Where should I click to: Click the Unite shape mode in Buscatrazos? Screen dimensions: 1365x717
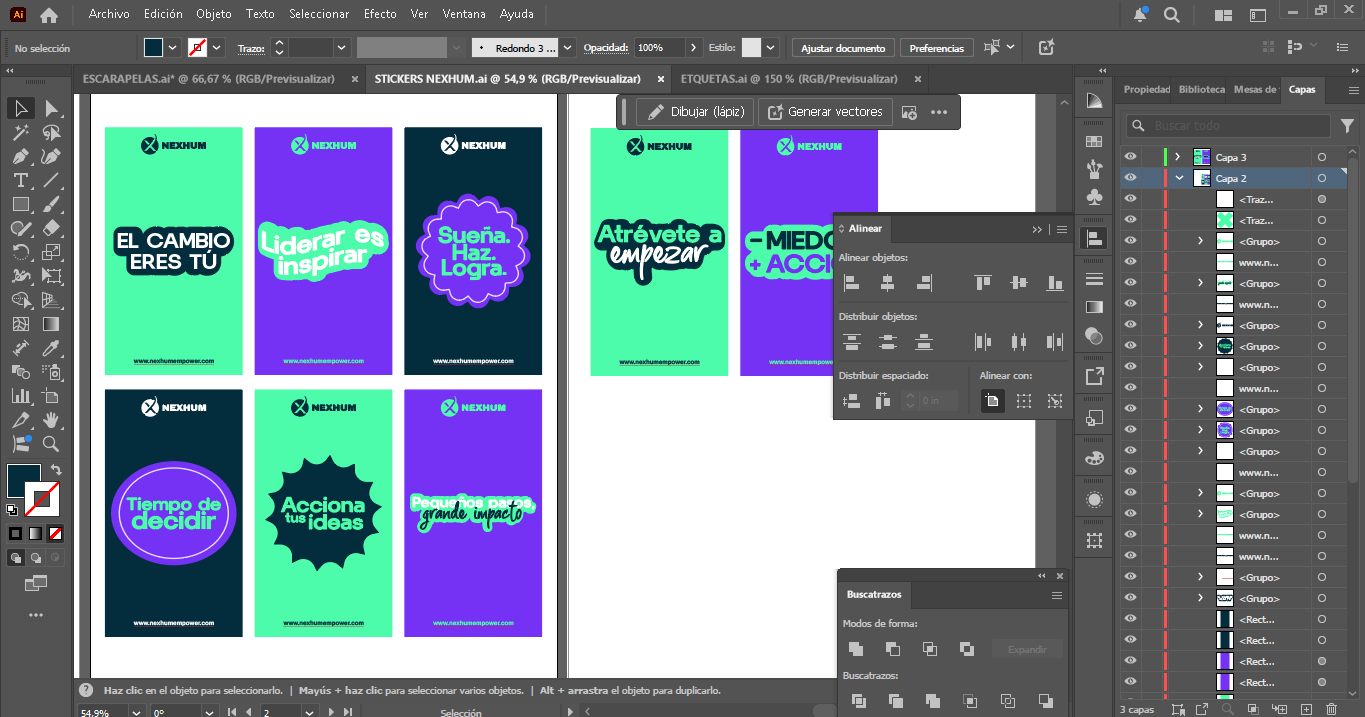coord(858,649)
